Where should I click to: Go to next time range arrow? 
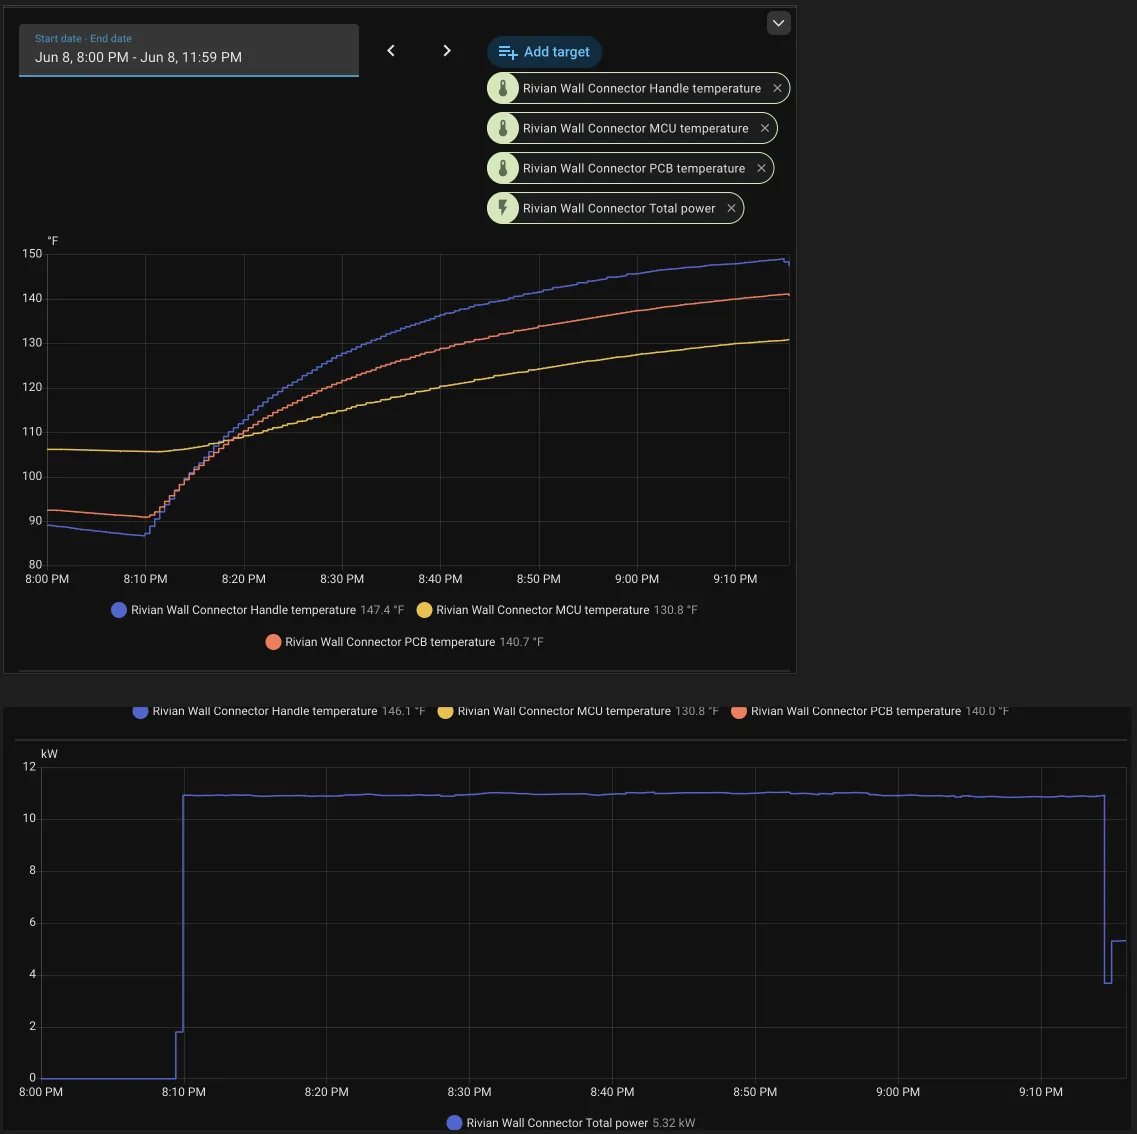coord(447,51)
